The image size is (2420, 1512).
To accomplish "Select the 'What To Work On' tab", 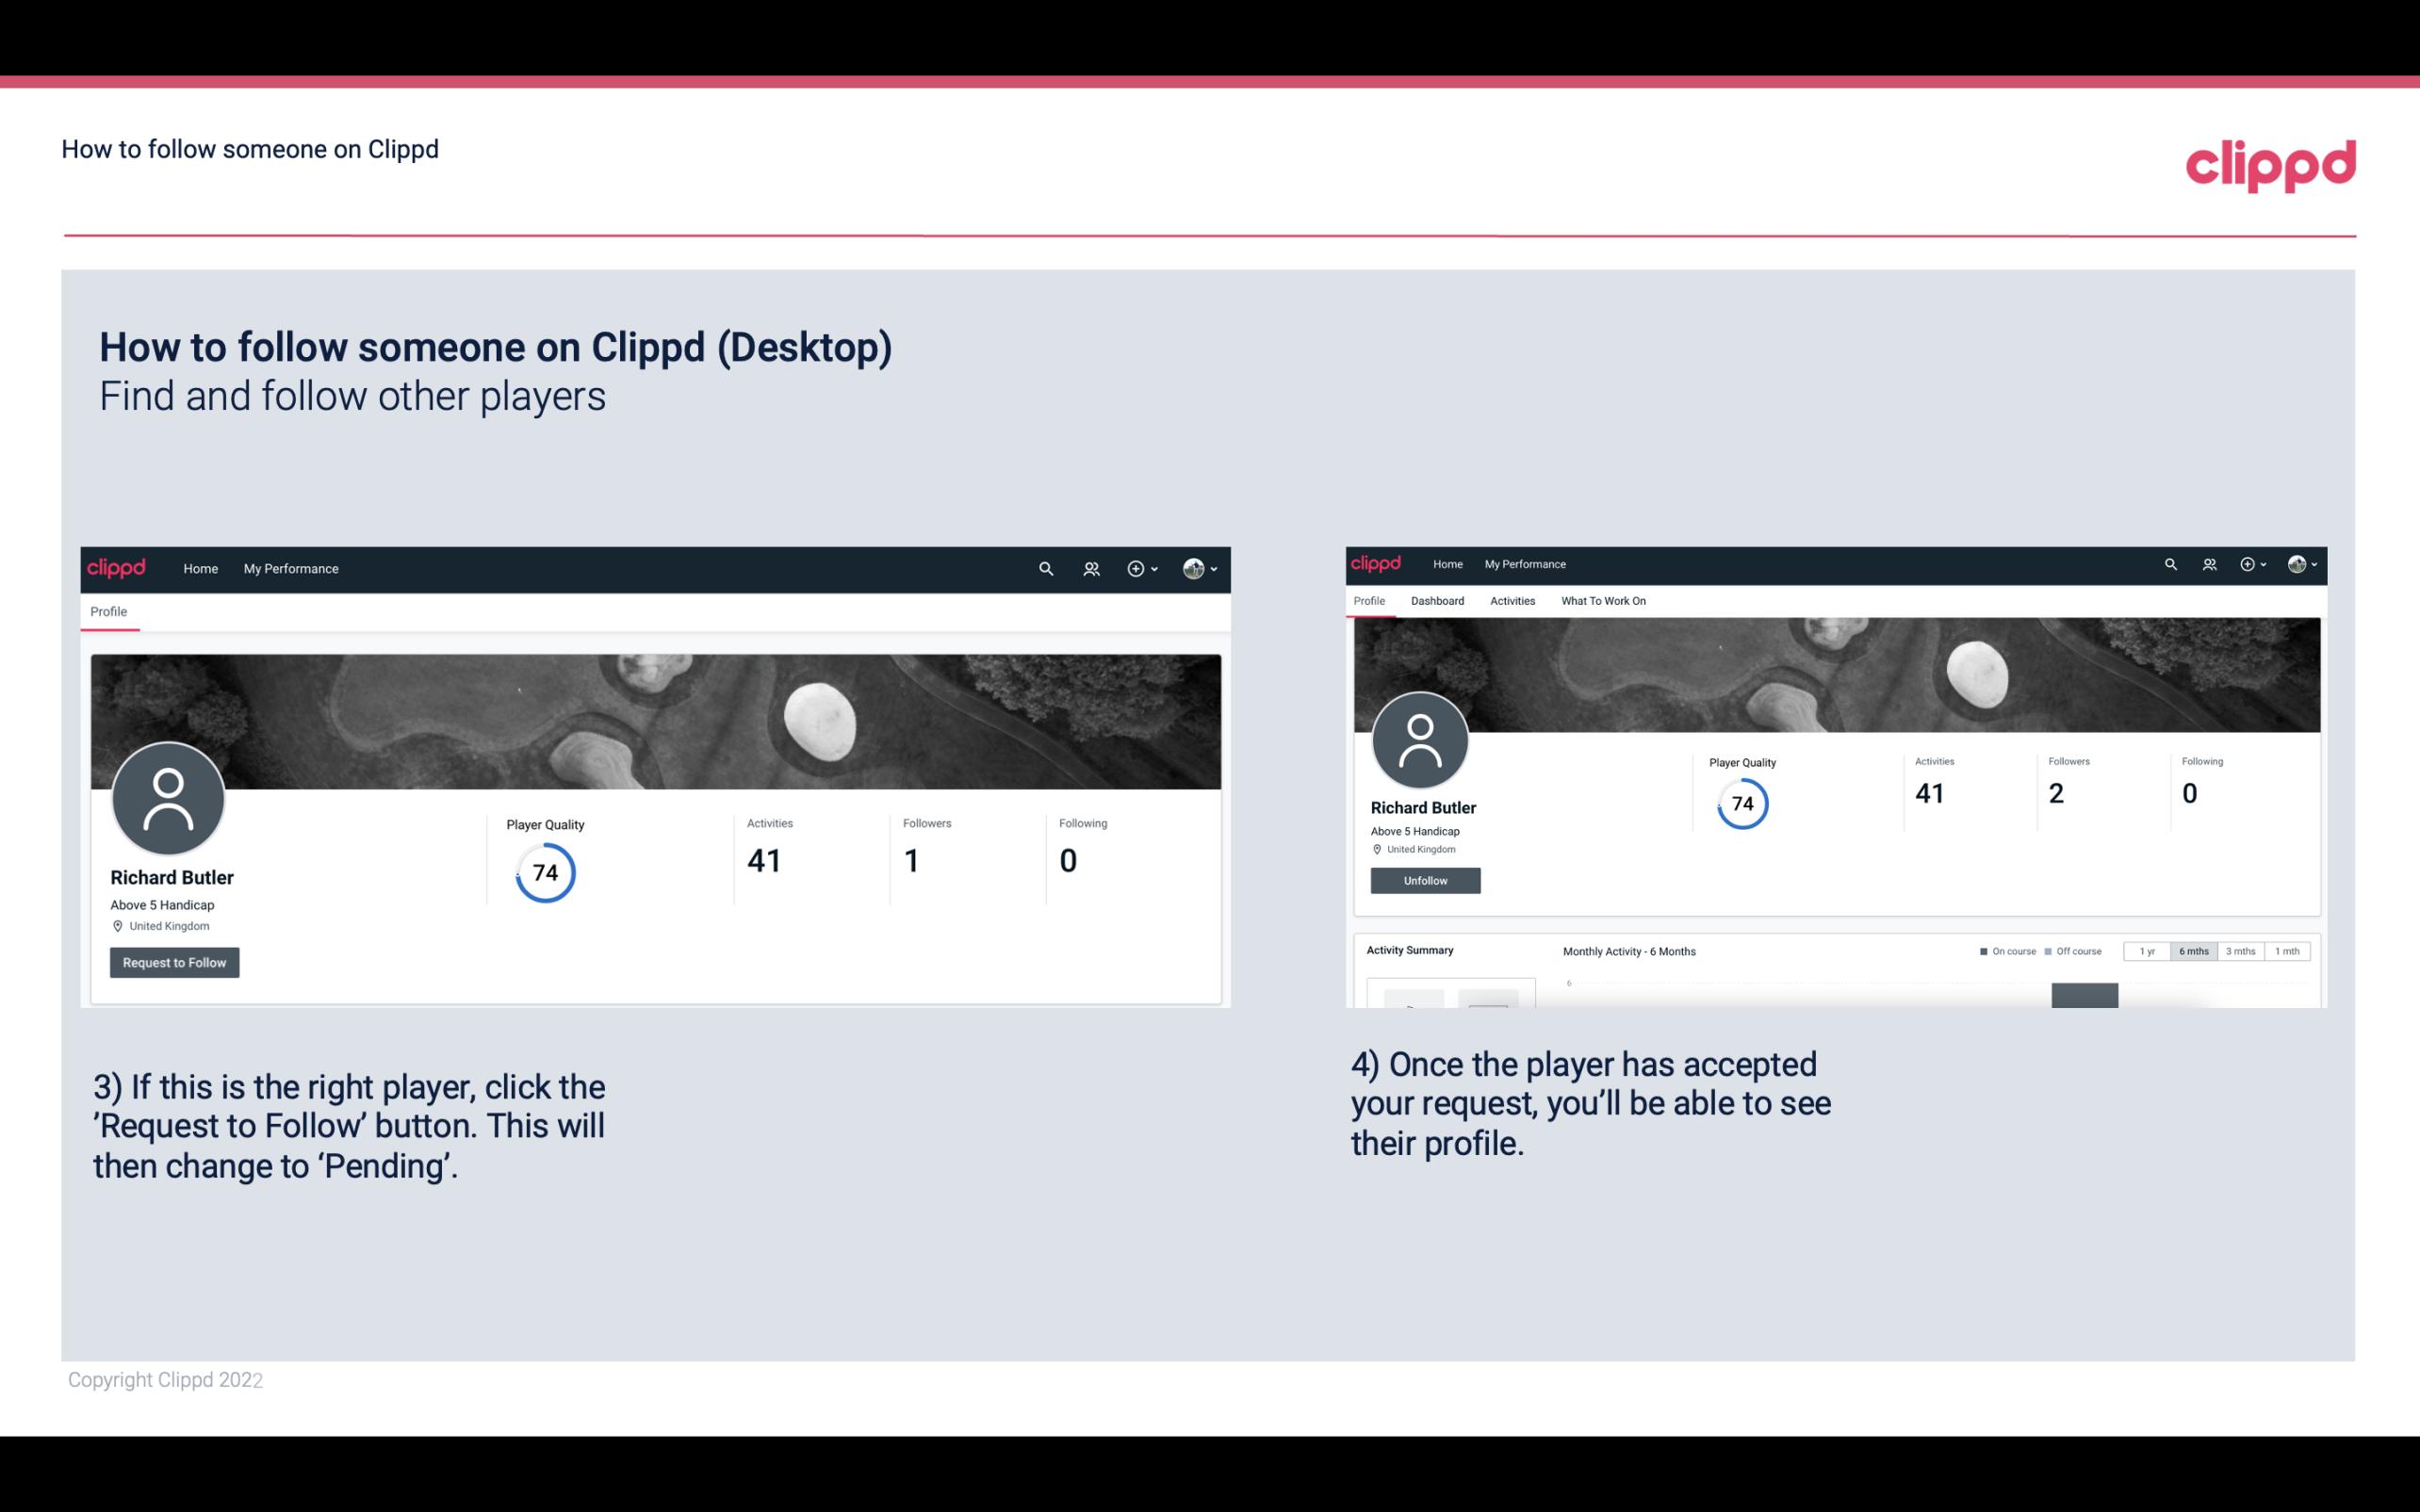I will click(1603, 601).
